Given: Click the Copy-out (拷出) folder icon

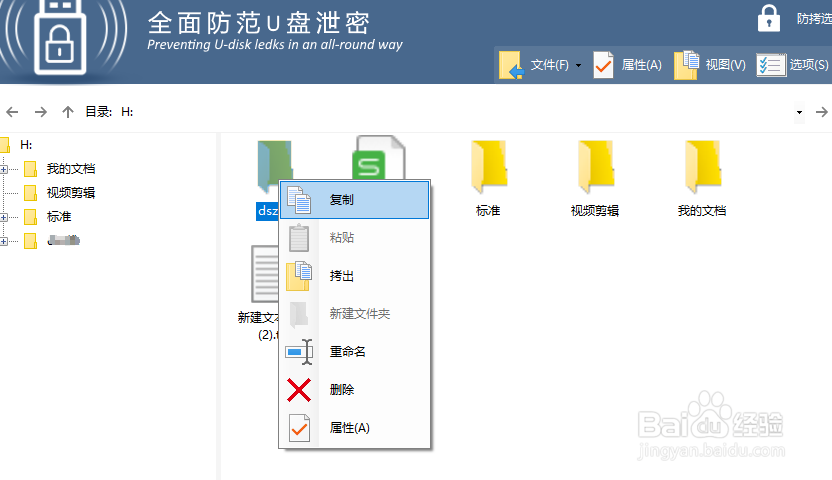Looking at the screenshot, I should pyautogui.click(x=299, y=276).
